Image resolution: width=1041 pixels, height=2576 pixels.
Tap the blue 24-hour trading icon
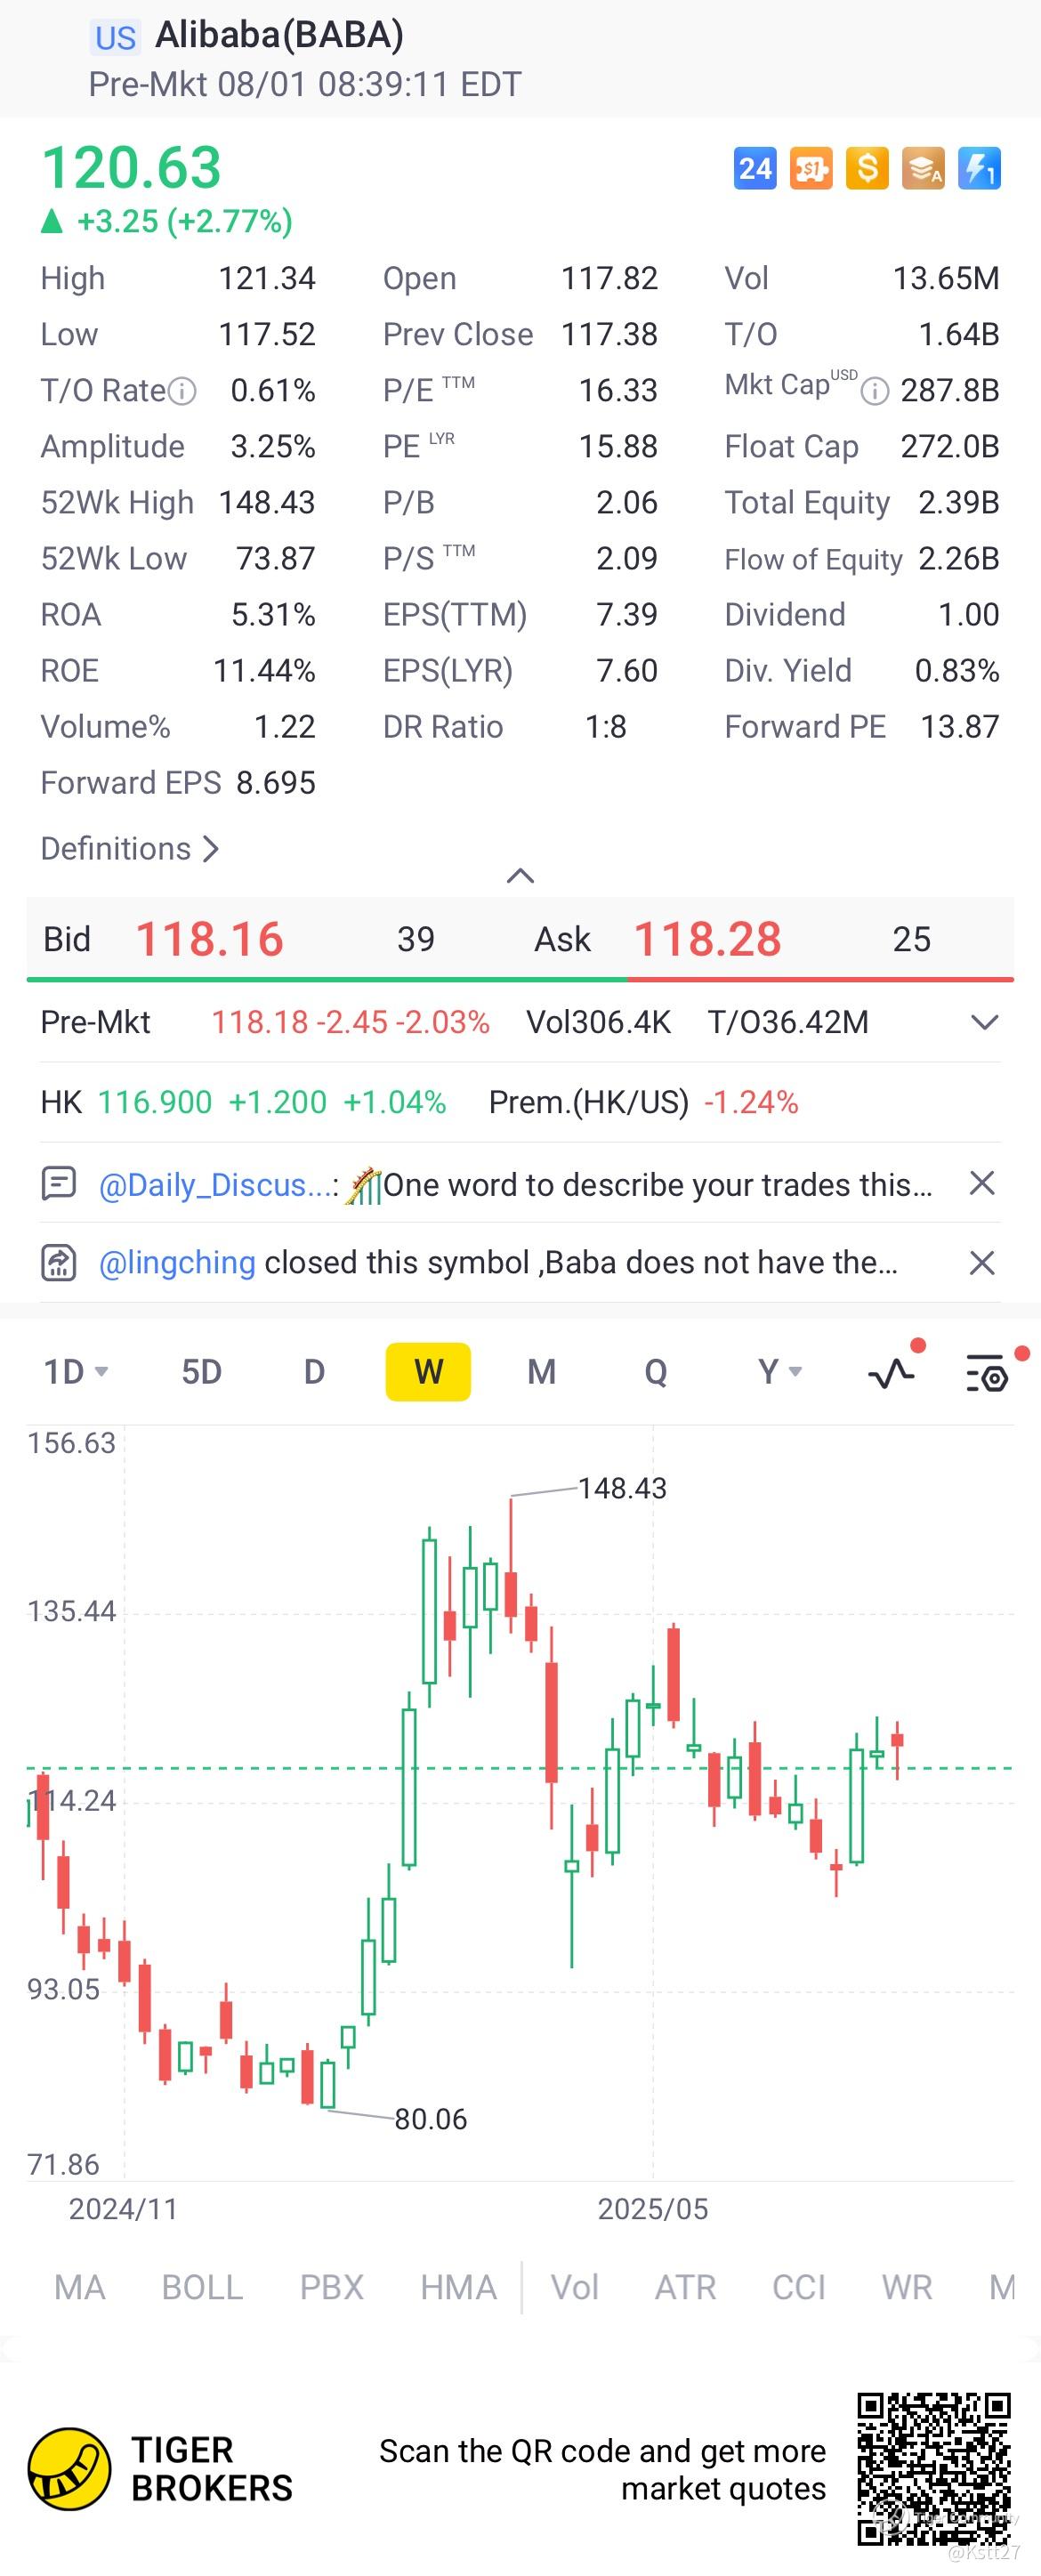pyautogui.click(x=755, y=168)
